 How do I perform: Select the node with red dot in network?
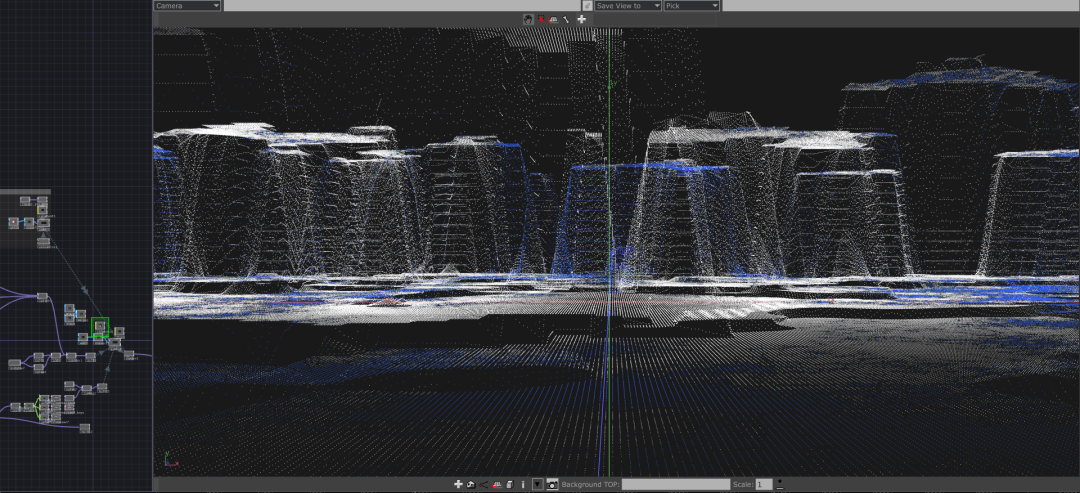click(13, 222)
